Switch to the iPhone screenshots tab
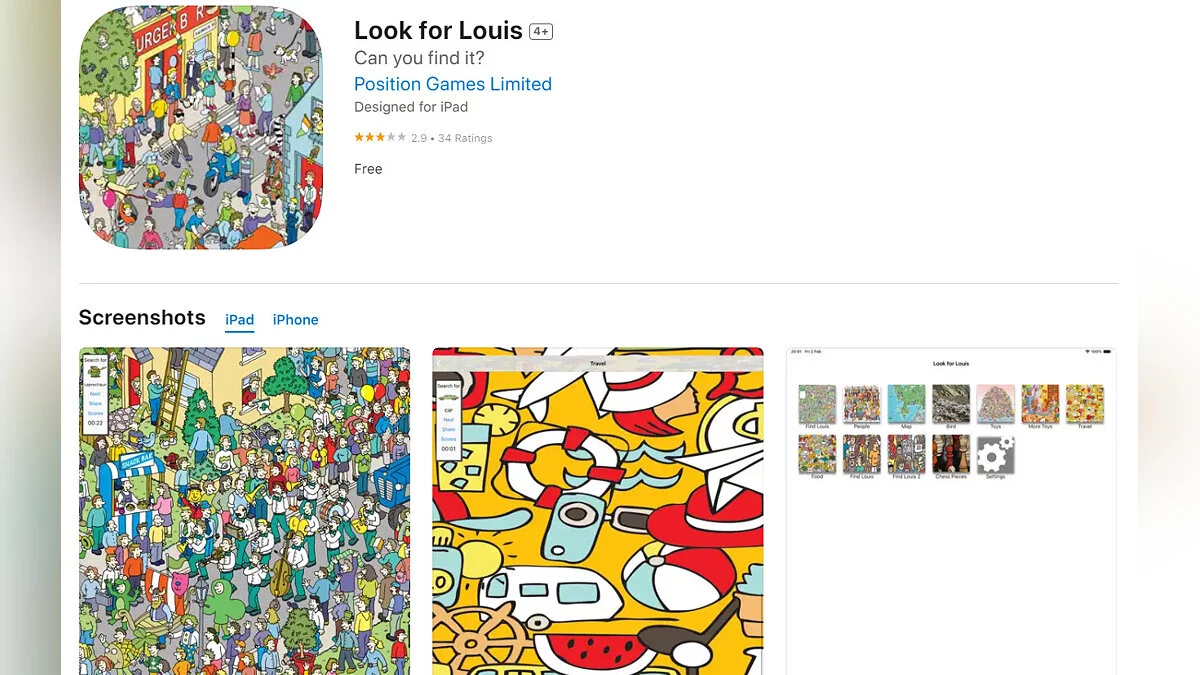Image resolution: width=1200 pixels, height=675 pixels. (x=295, y=320)
